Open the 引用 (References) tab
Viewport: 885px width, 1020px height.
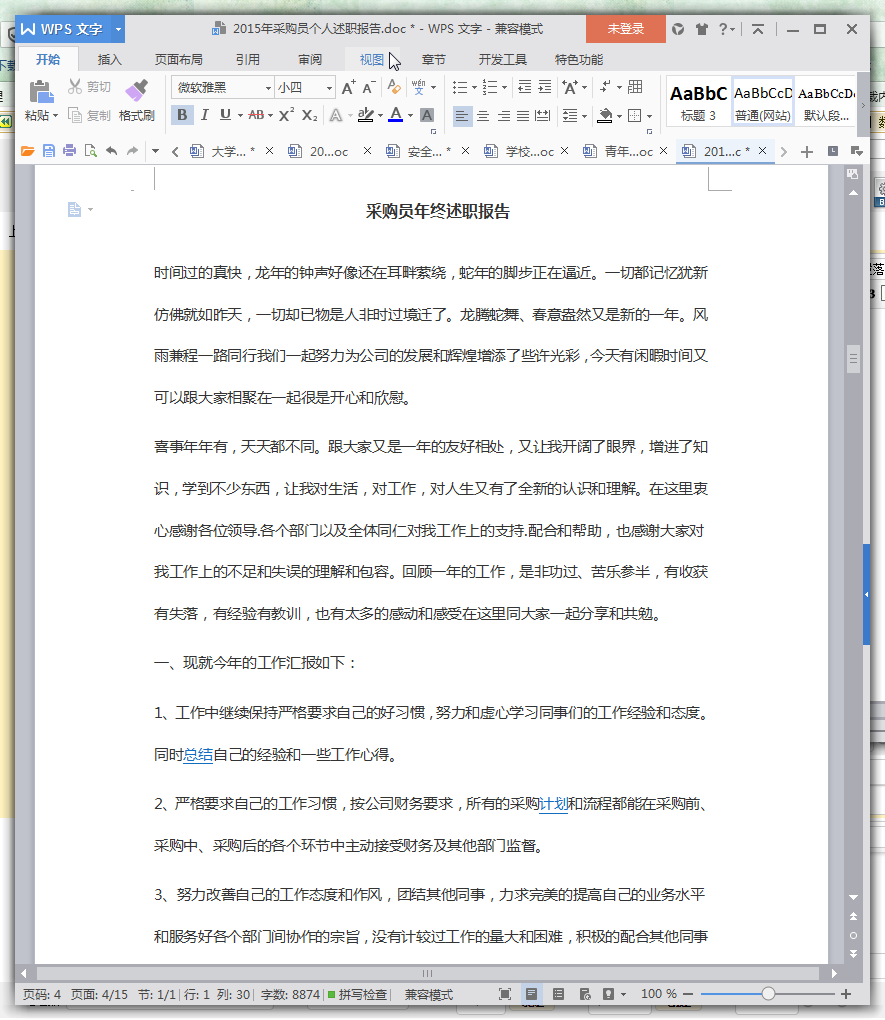pyautogui.click(x=247, y=60)
